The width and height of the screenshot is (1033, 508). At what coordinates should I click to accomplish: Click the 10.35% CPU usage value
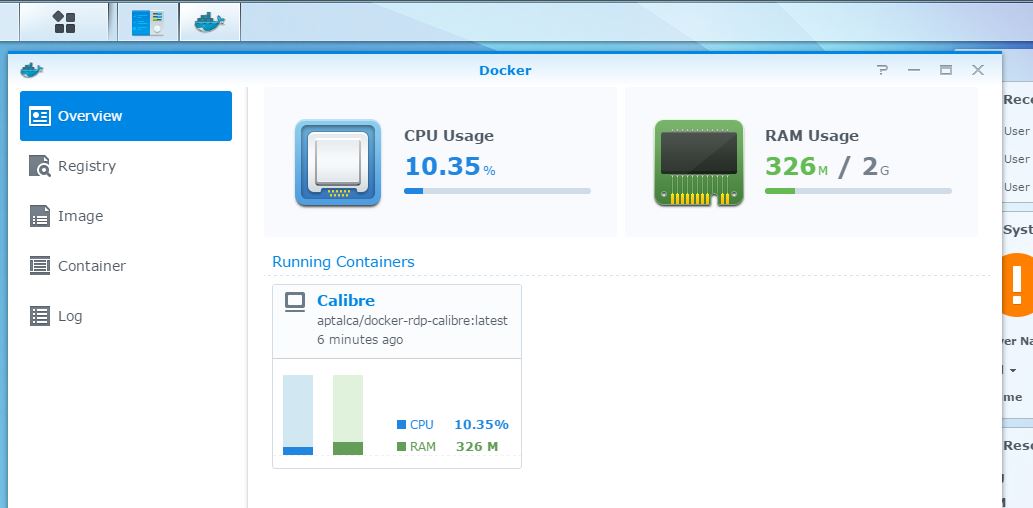450,167
